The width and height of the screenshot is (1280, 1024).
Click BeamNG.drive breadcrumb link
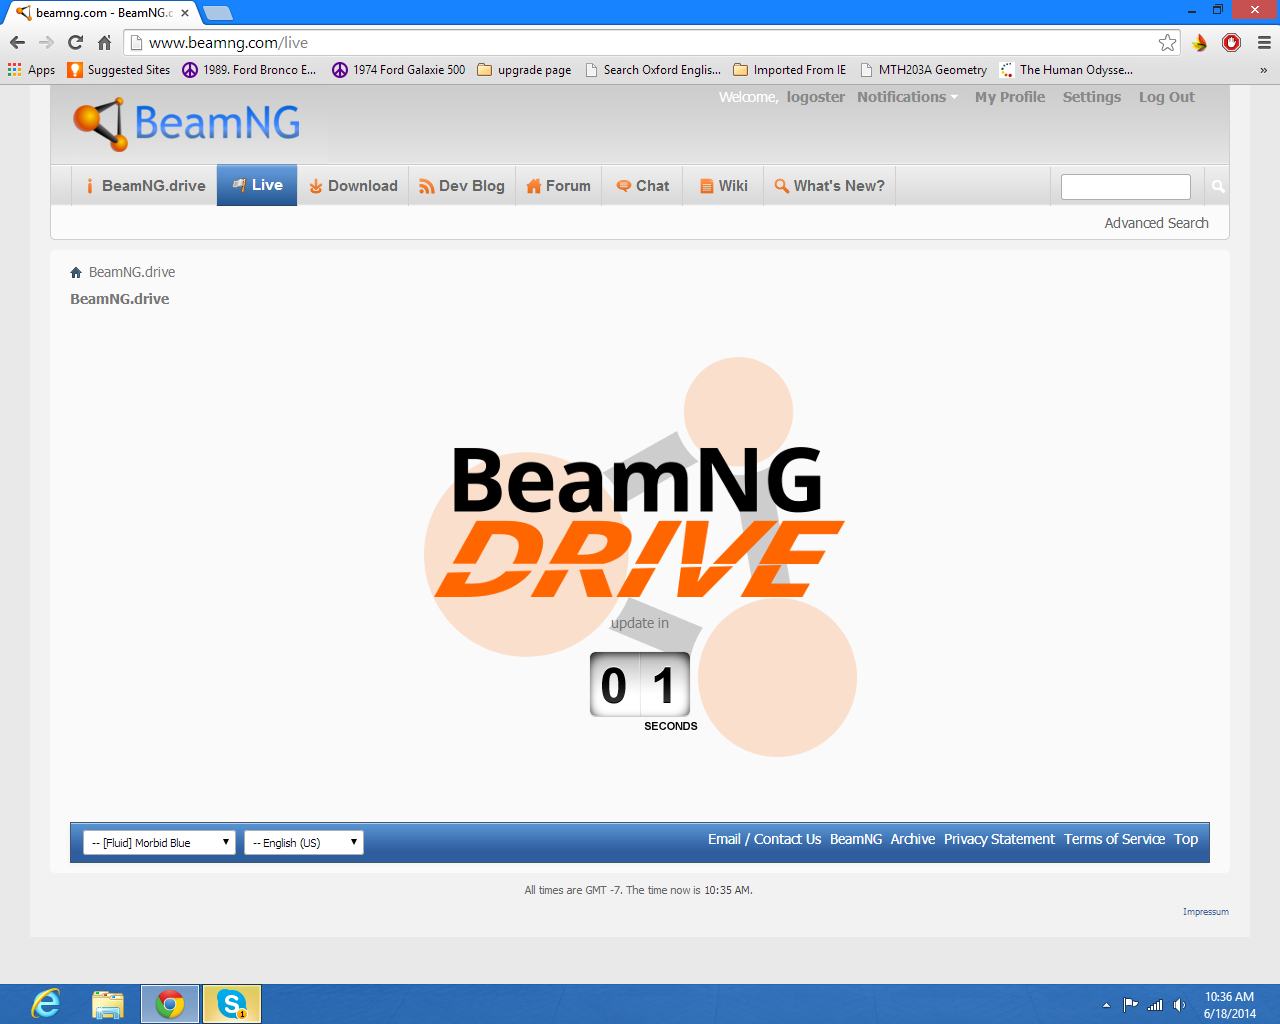click(132, 272)
